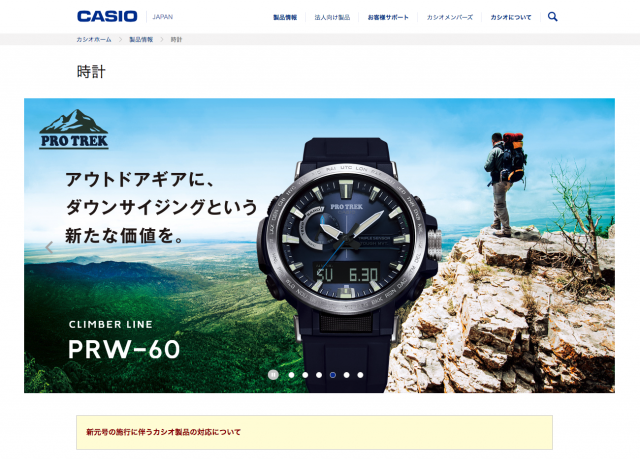Image resolution: width=640 pixels, height=459 pixels.
Task: Select the second carousel slide dot
Action: tap(305, 375)
